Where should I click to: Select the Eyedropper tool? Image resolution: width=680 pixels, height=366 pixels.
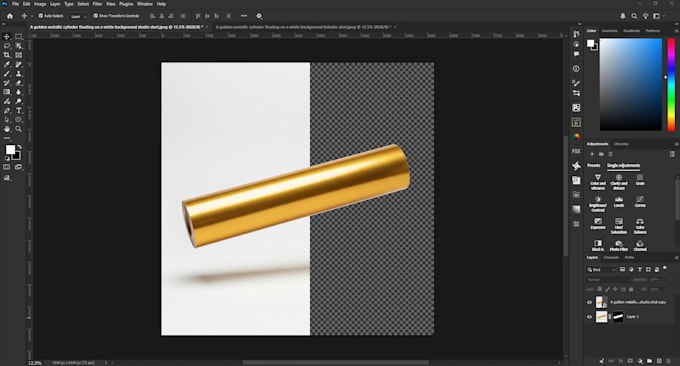tap(7, 64)
